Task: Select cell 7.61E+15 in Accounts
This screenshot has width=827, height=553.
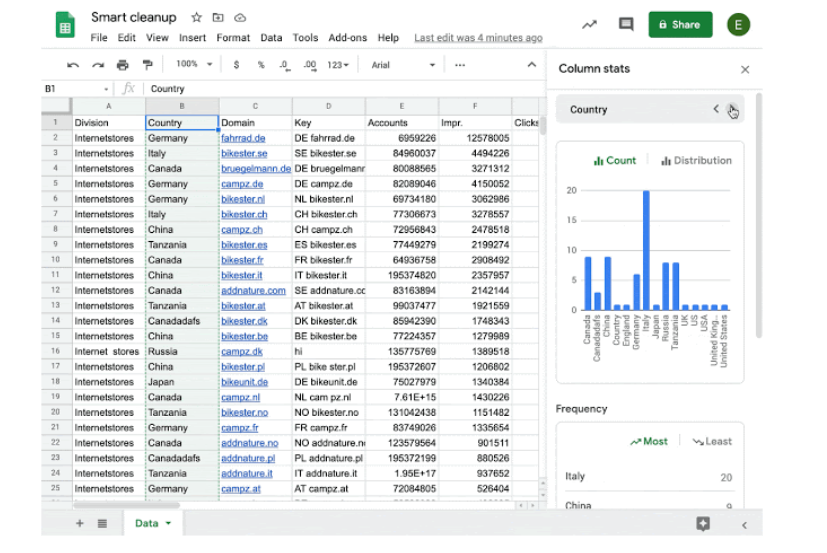Action: pyautogui.click(x=402, y=397)
